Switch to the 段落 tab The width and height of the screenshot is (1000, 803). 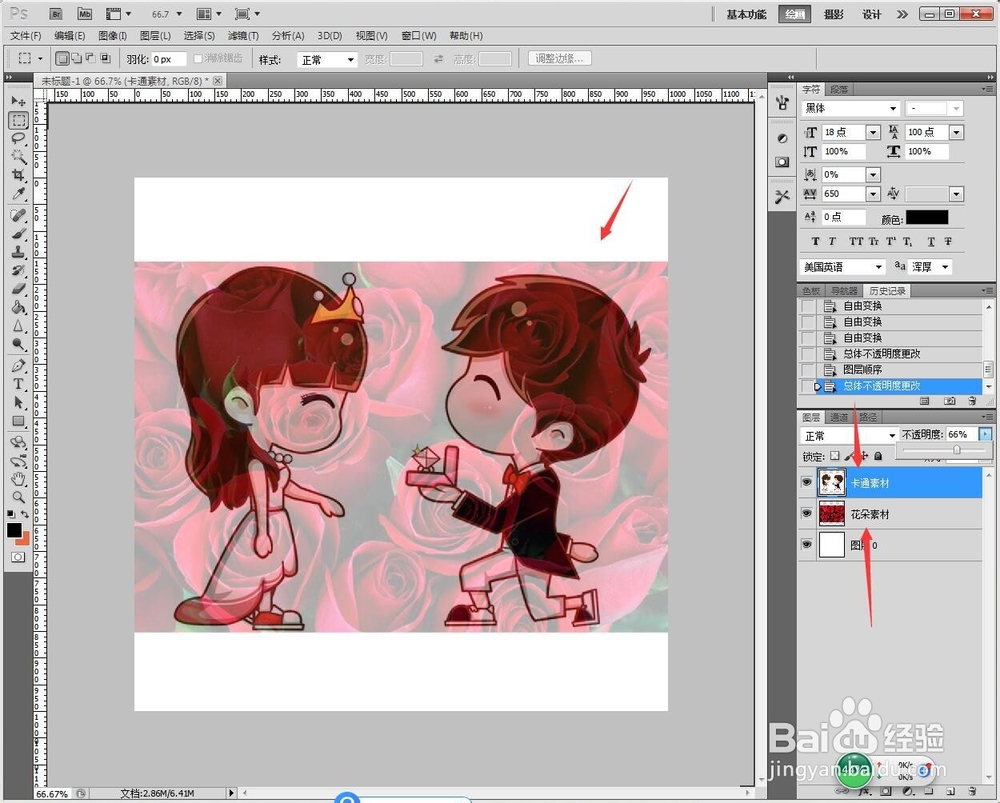click(x=839, y=89)
